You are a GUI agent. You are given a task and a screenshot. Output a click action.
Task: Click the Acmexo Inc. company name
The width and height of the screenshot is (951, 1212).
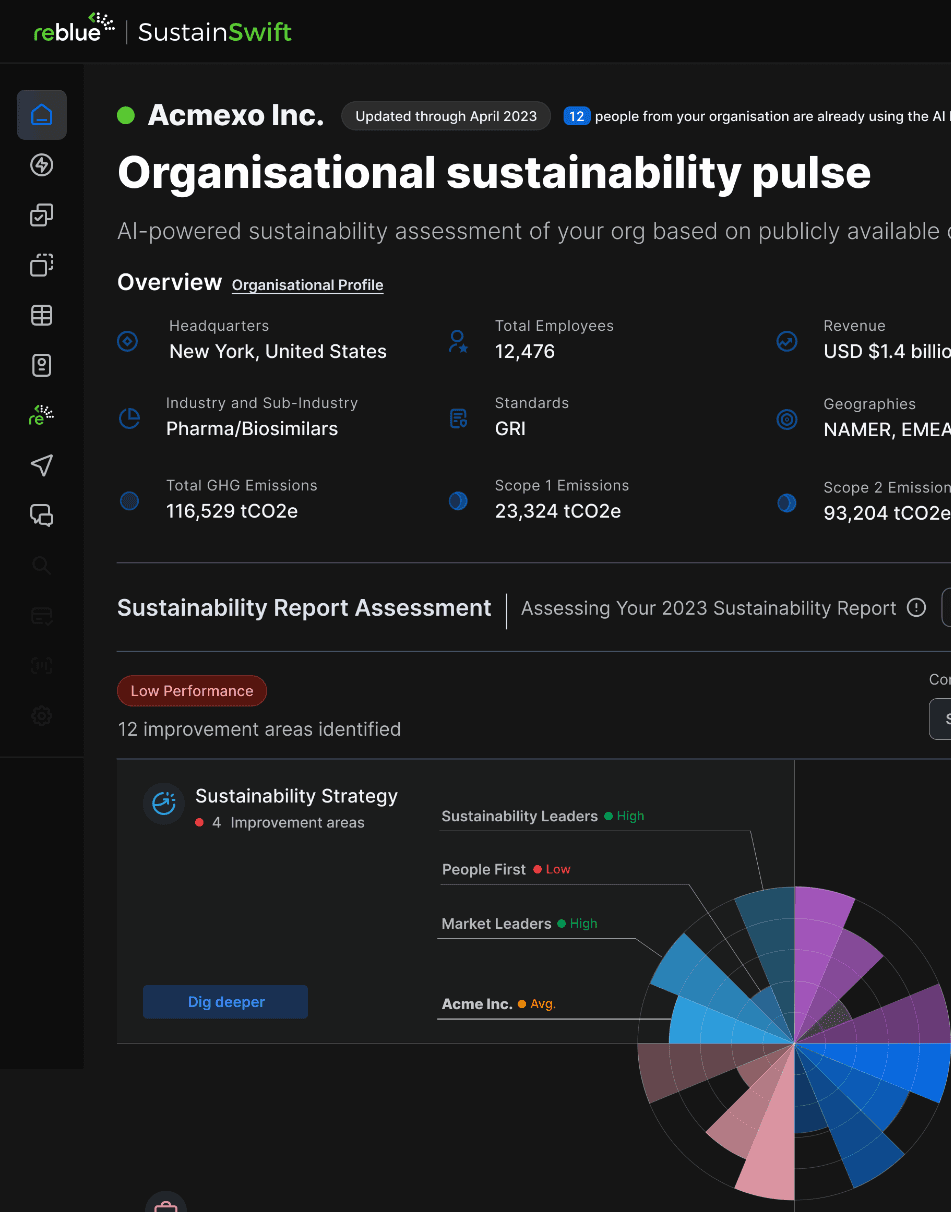pos(236,116)
